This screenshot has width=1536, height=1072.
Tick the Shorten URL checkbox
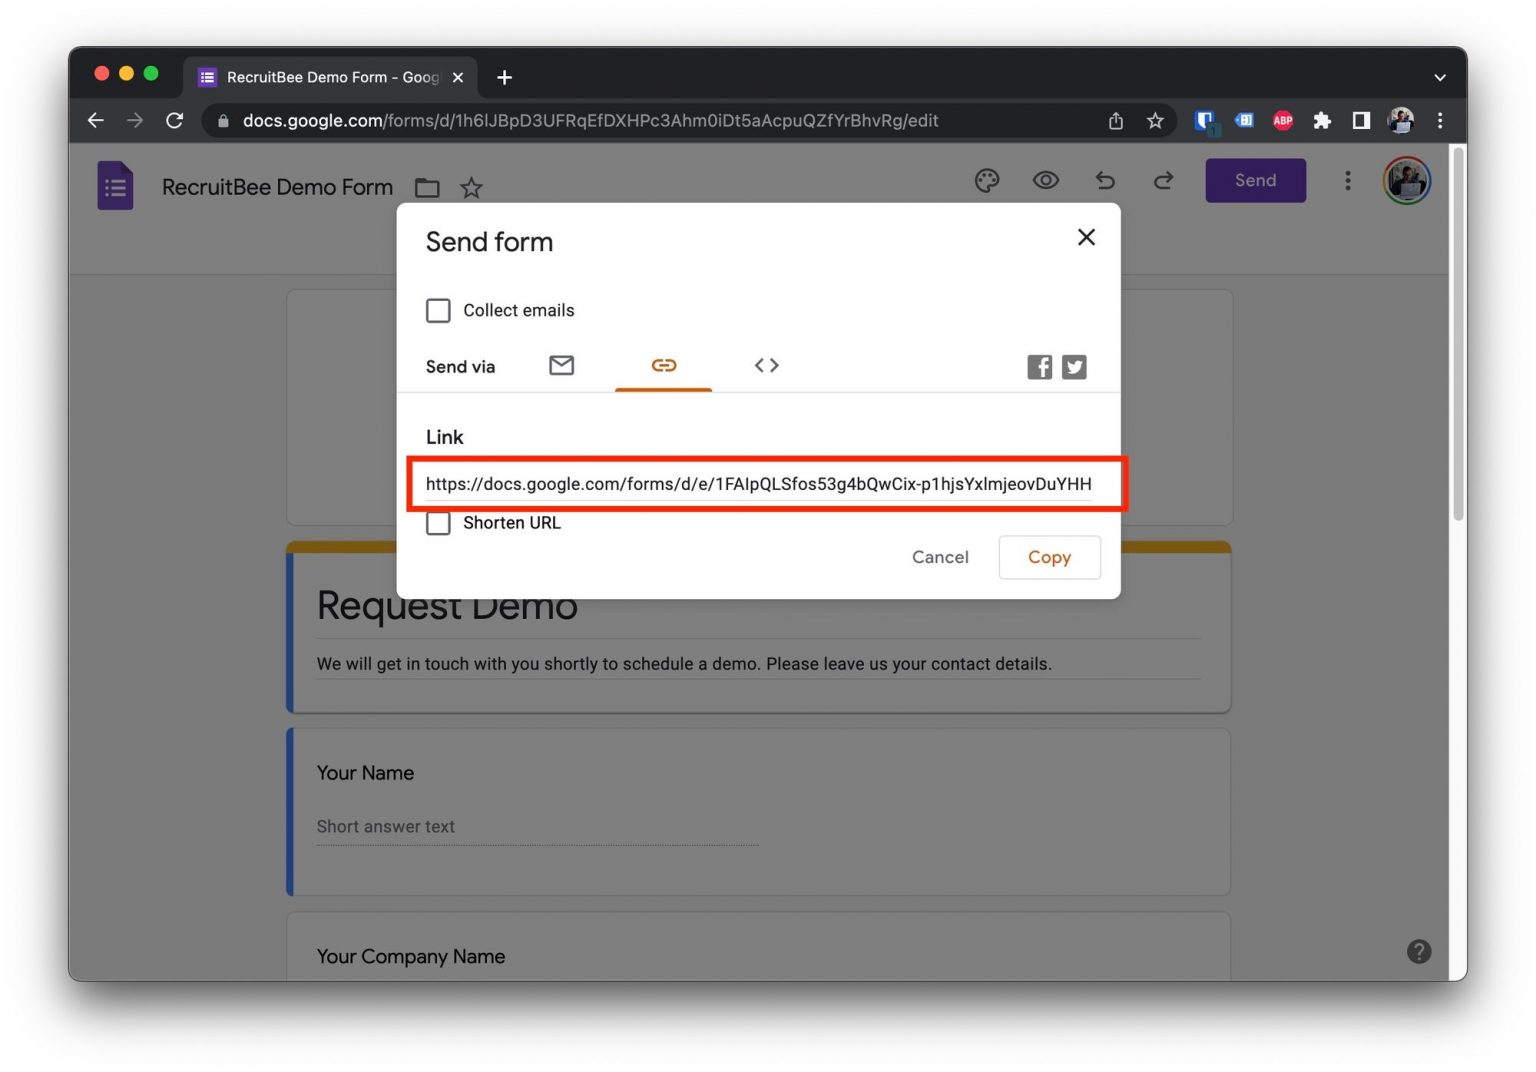[x=438, y=523]
